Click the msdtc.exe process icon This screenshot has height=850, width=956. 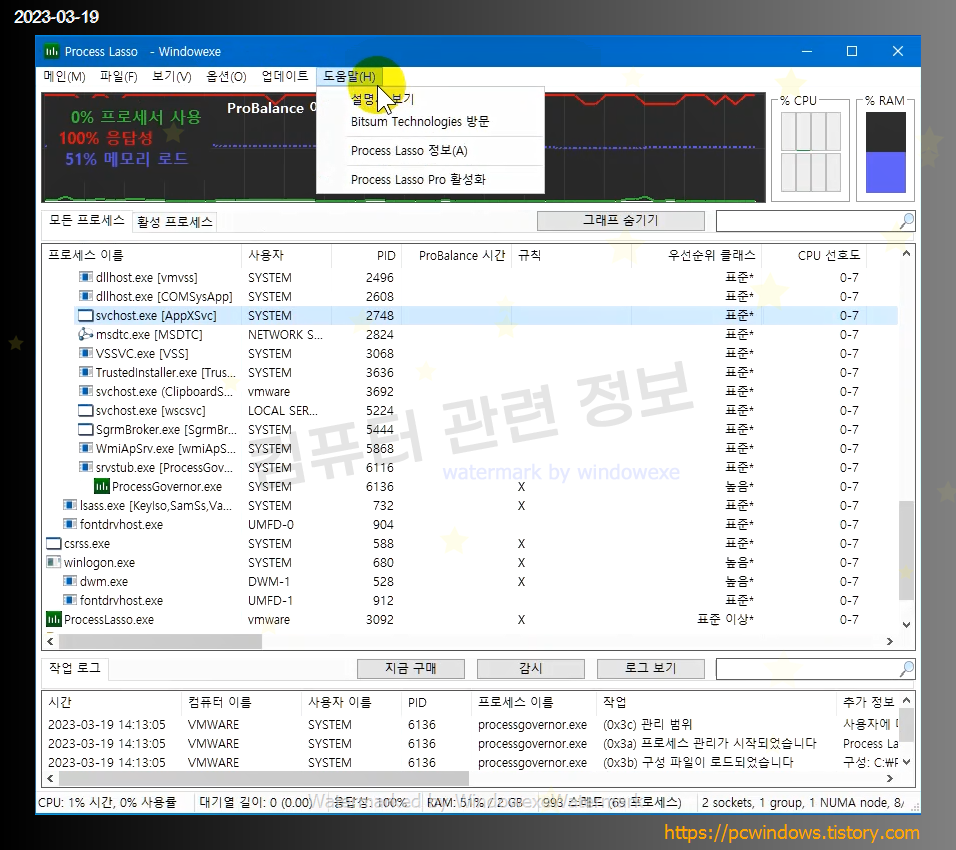pos(85,334)
